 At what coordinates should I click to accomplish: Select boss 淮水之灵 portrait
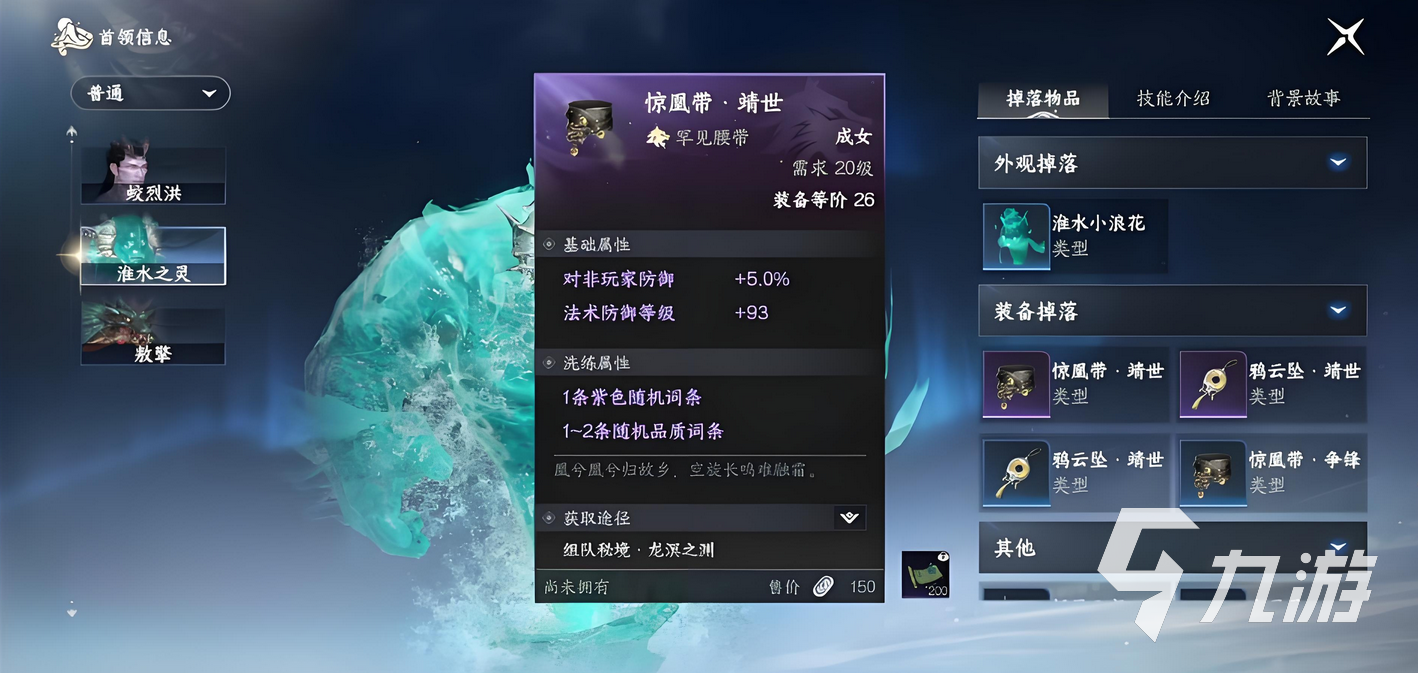[x=153, y=256]
